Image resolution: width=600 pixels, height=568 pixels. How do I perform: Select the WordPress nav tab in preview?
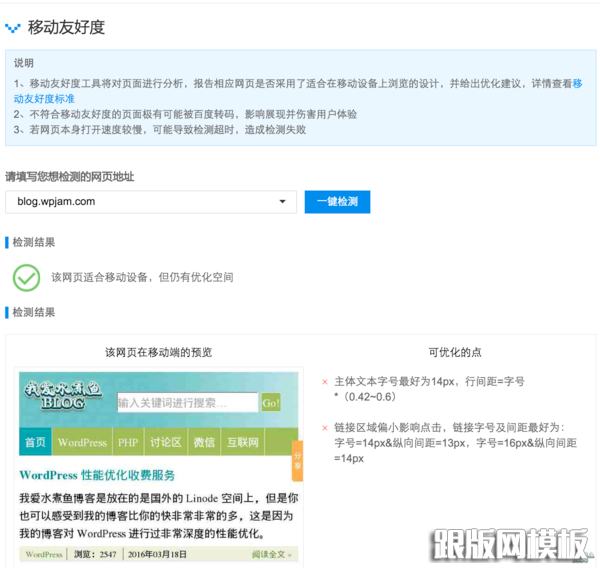[x=82, y=442]
